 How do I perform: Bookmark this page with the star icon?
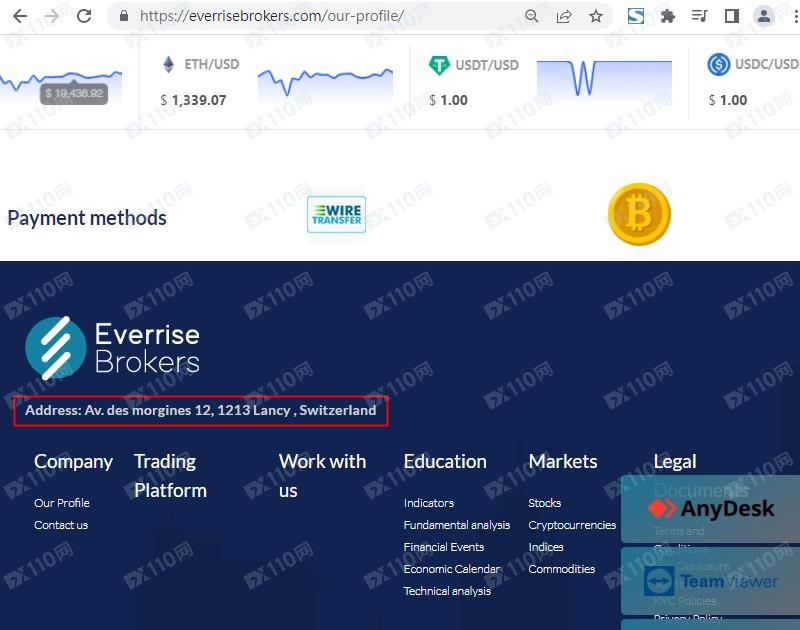596,16
